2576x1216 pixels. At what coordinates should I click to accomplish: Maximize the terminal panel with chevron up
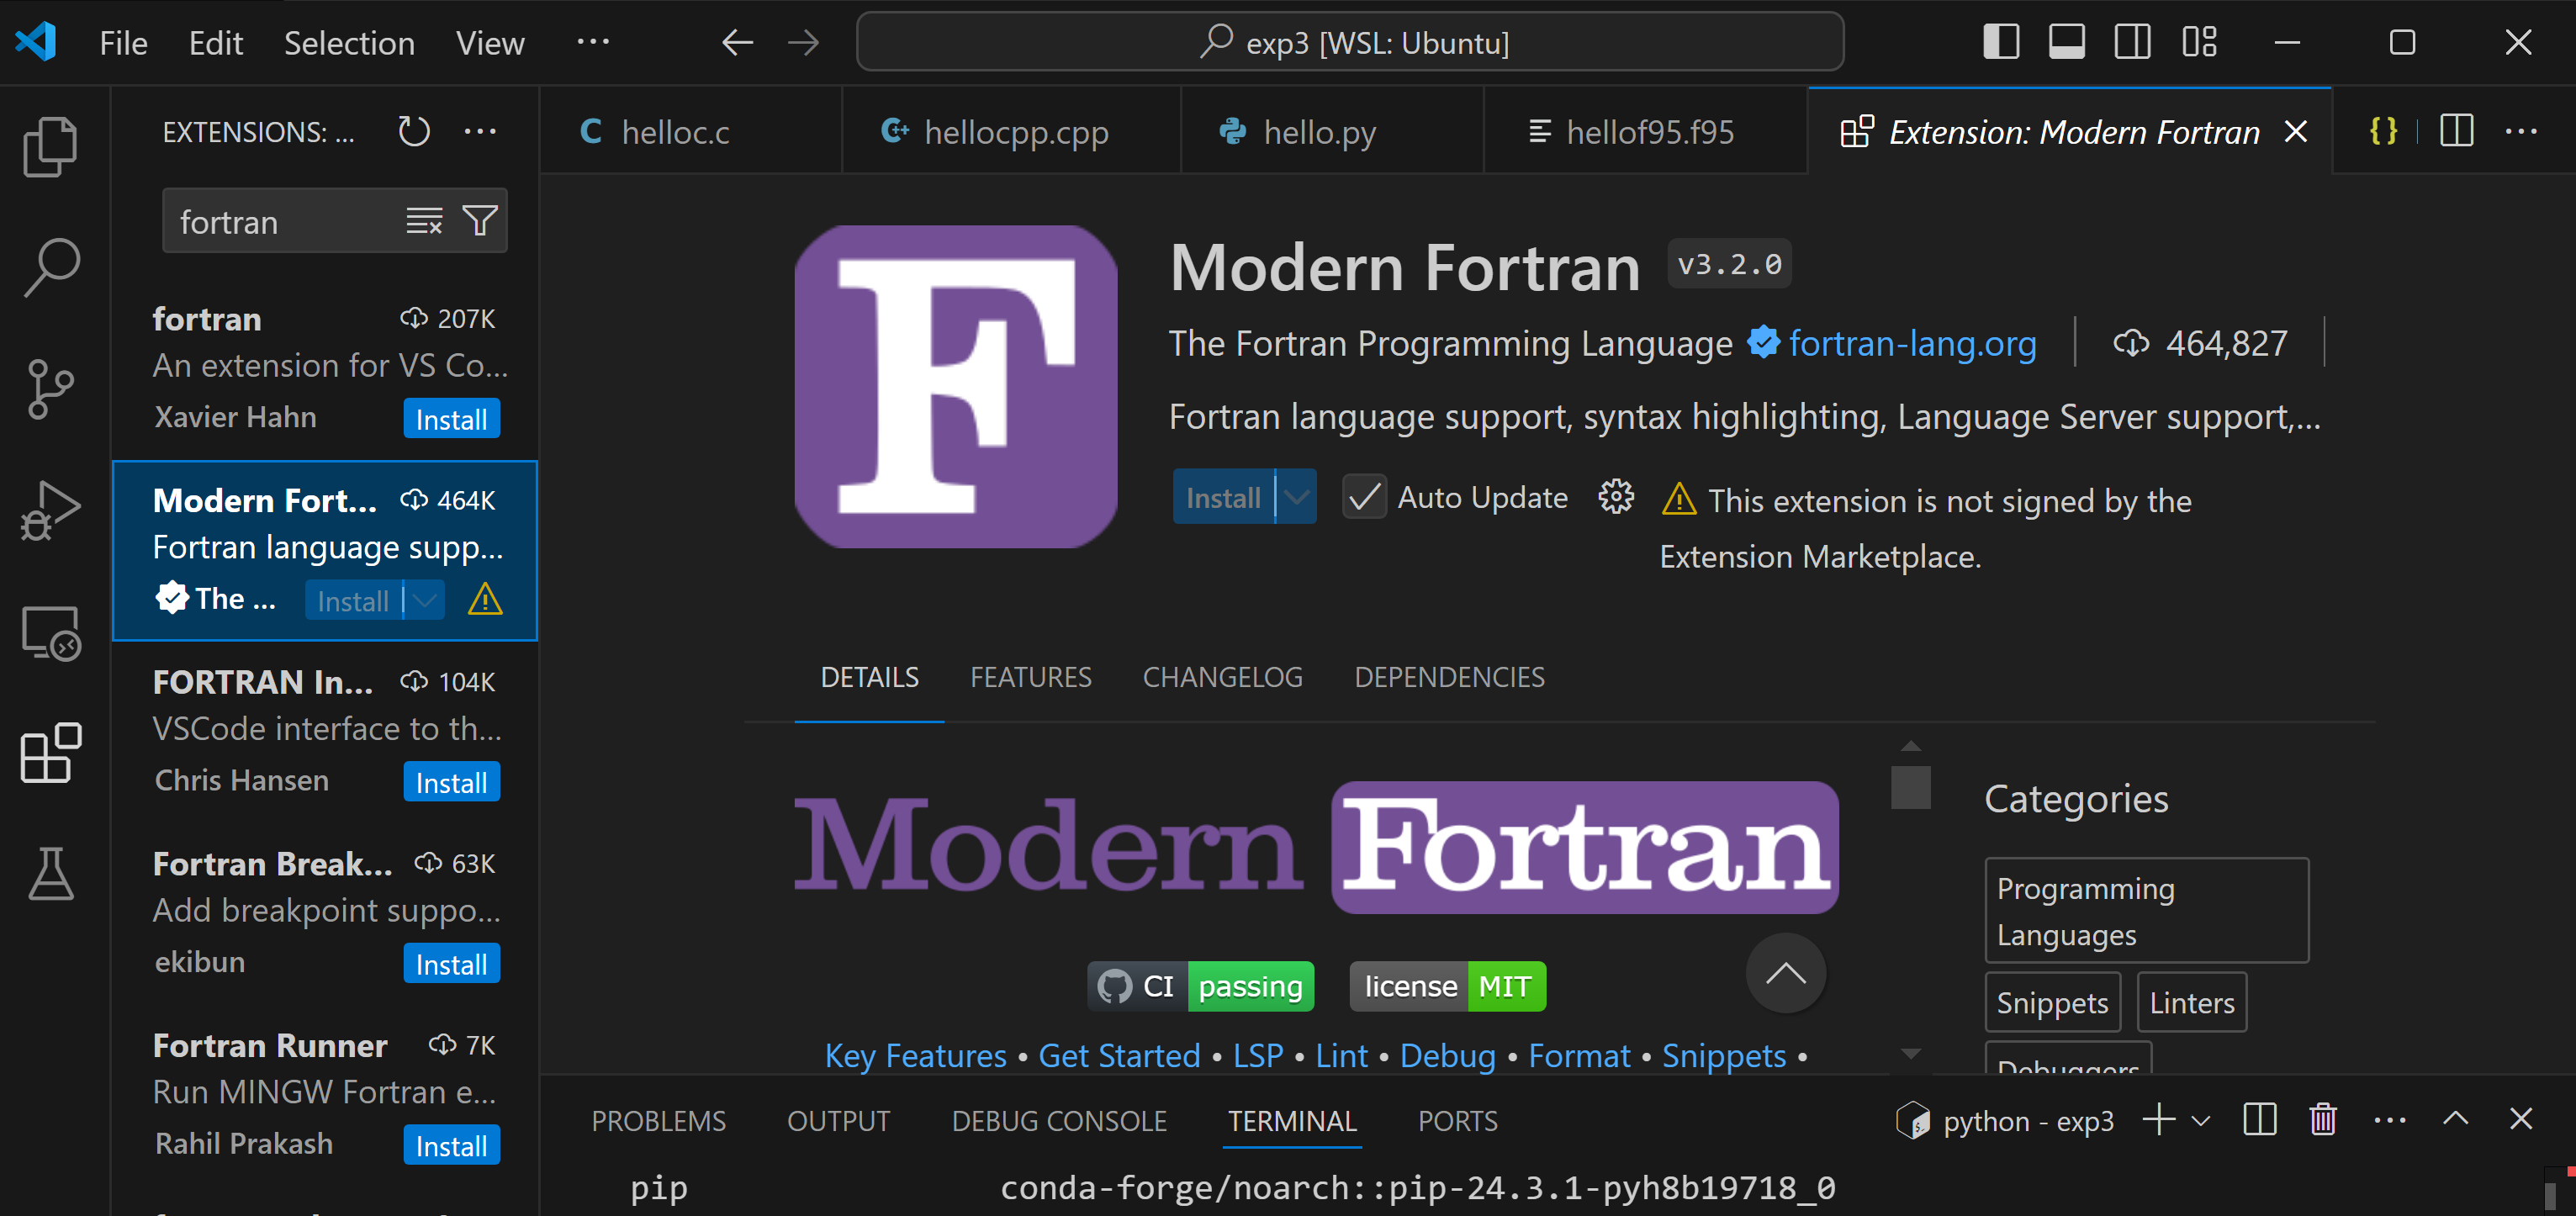(x=2456, y=1119)
